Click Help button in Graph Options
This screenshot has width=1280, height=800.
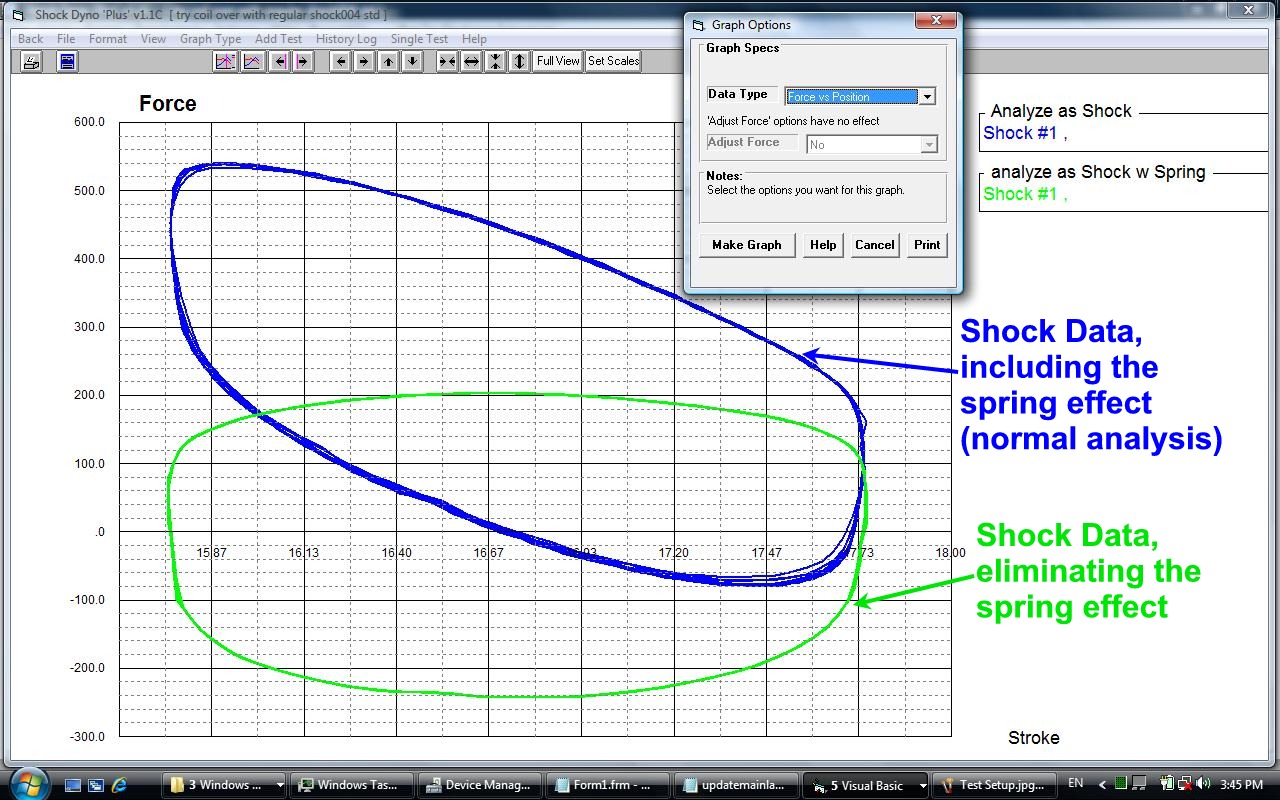823,245
